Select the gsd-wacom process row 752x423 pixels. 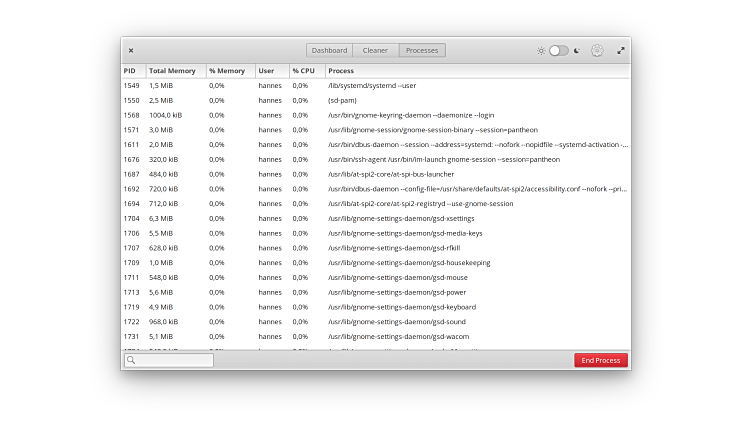click(401, 337)
